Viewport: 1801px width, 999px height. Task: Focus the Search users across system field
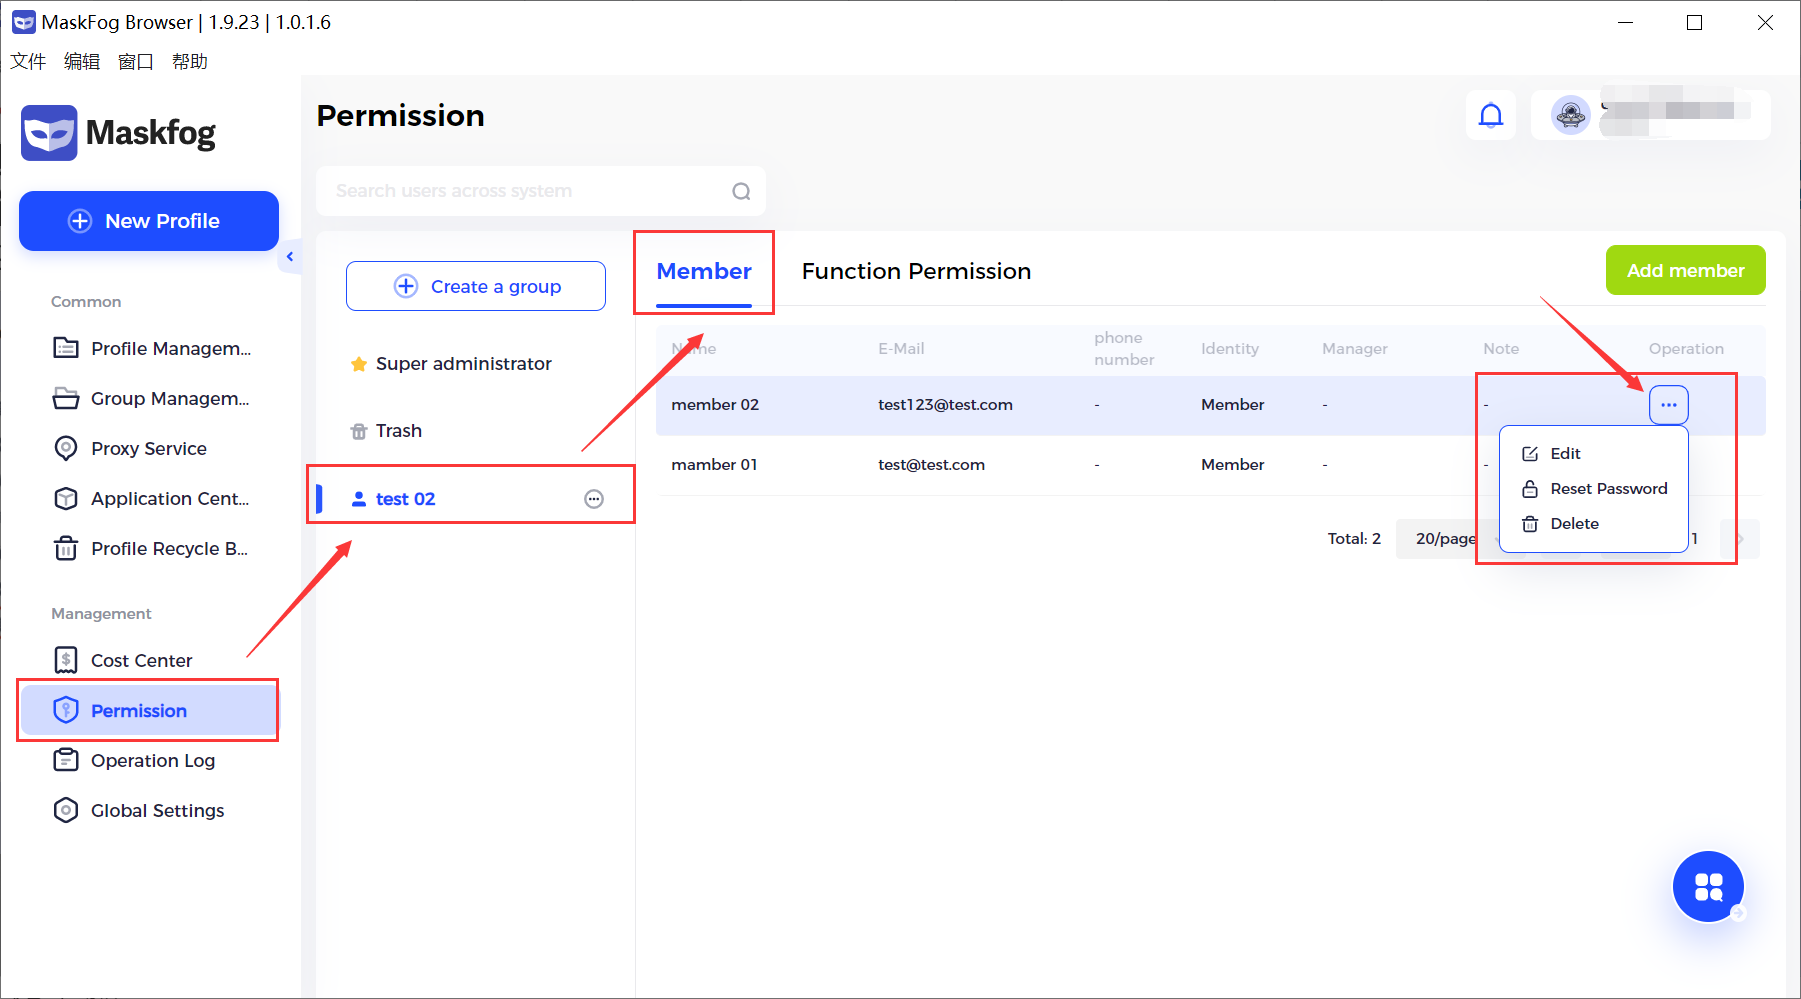tap(541, 191)
